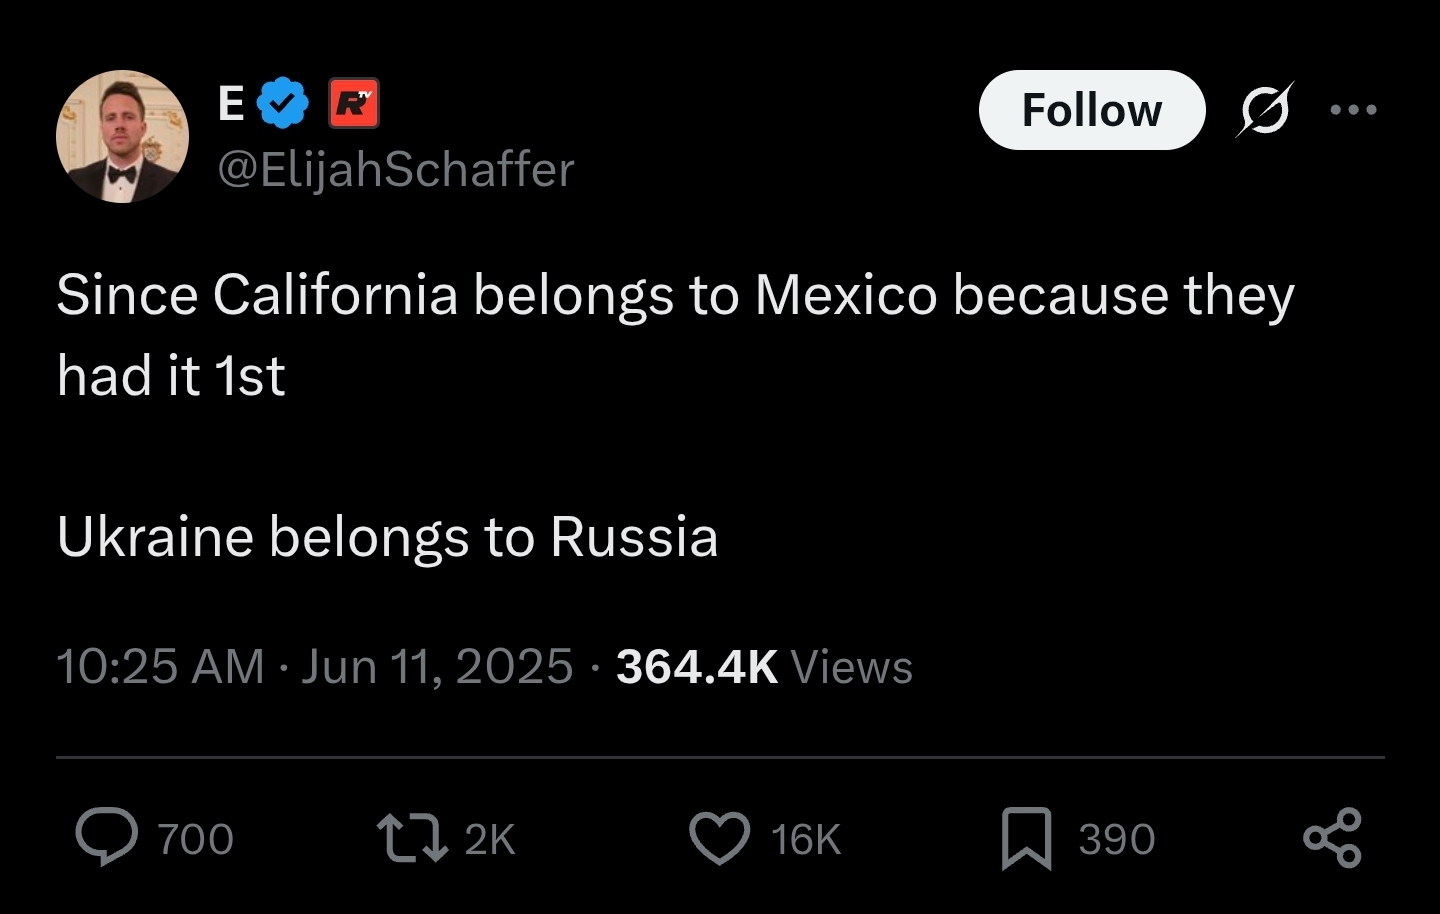
Task: Click the 390 bookmarks count
Action: pos(1117,839)
